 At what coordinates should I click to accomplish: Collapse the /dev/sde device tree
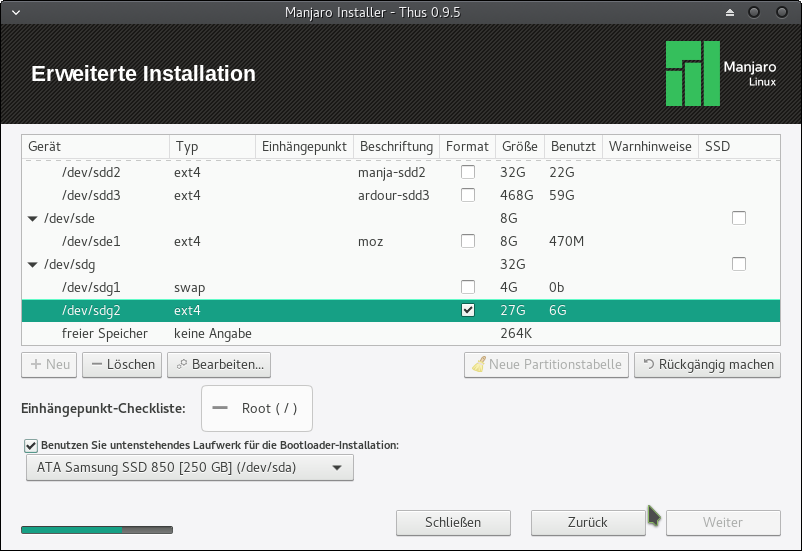point(35,218)
